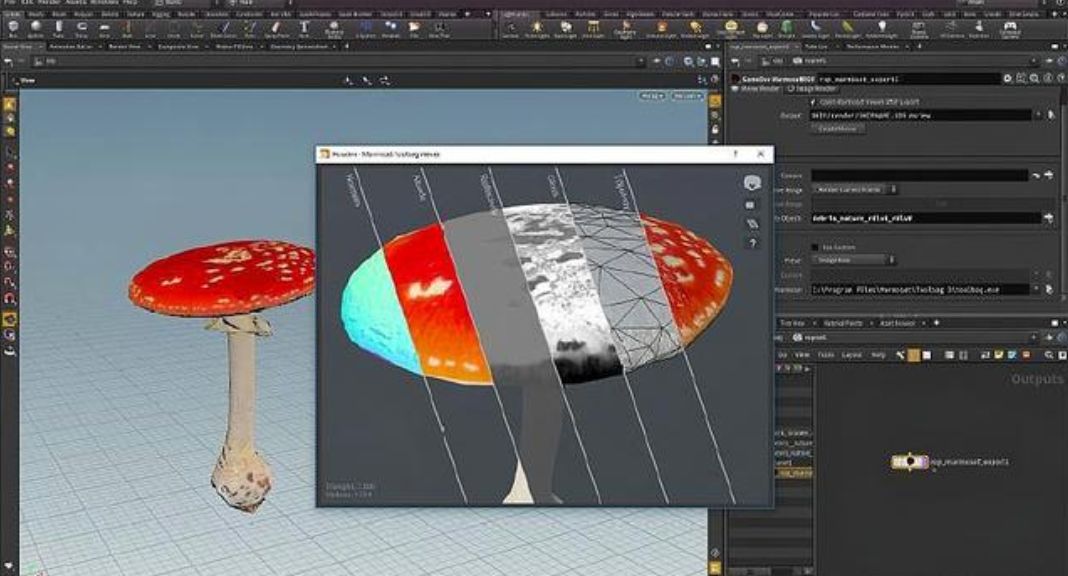Screen dimensions: 1068x576
Task: Open the viewport path dropdown arrow
Action: point(641,61)
